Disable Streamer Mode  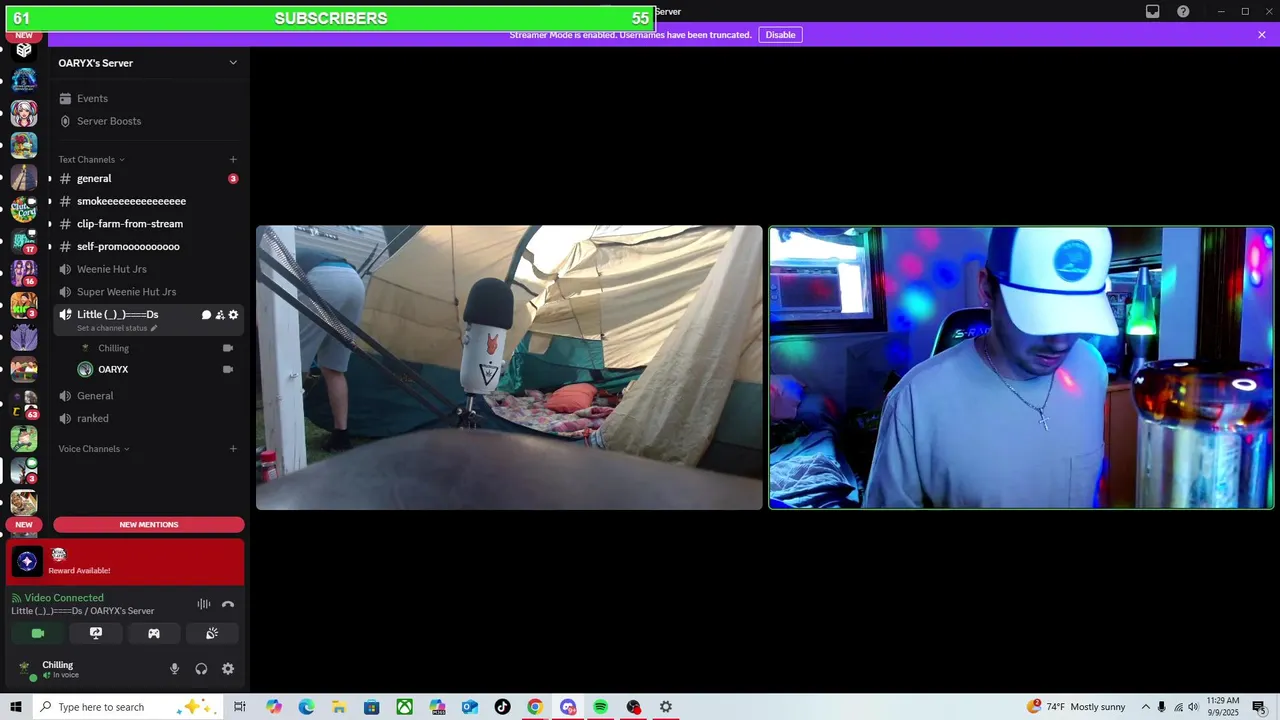780,35
